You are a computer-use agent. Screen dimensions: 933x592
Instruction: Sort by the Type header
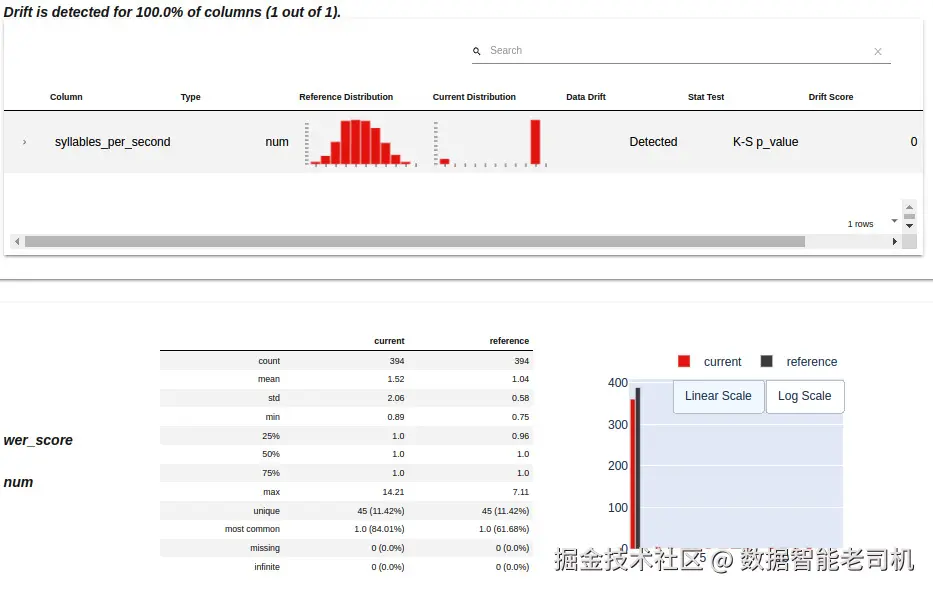coord(190,97)
